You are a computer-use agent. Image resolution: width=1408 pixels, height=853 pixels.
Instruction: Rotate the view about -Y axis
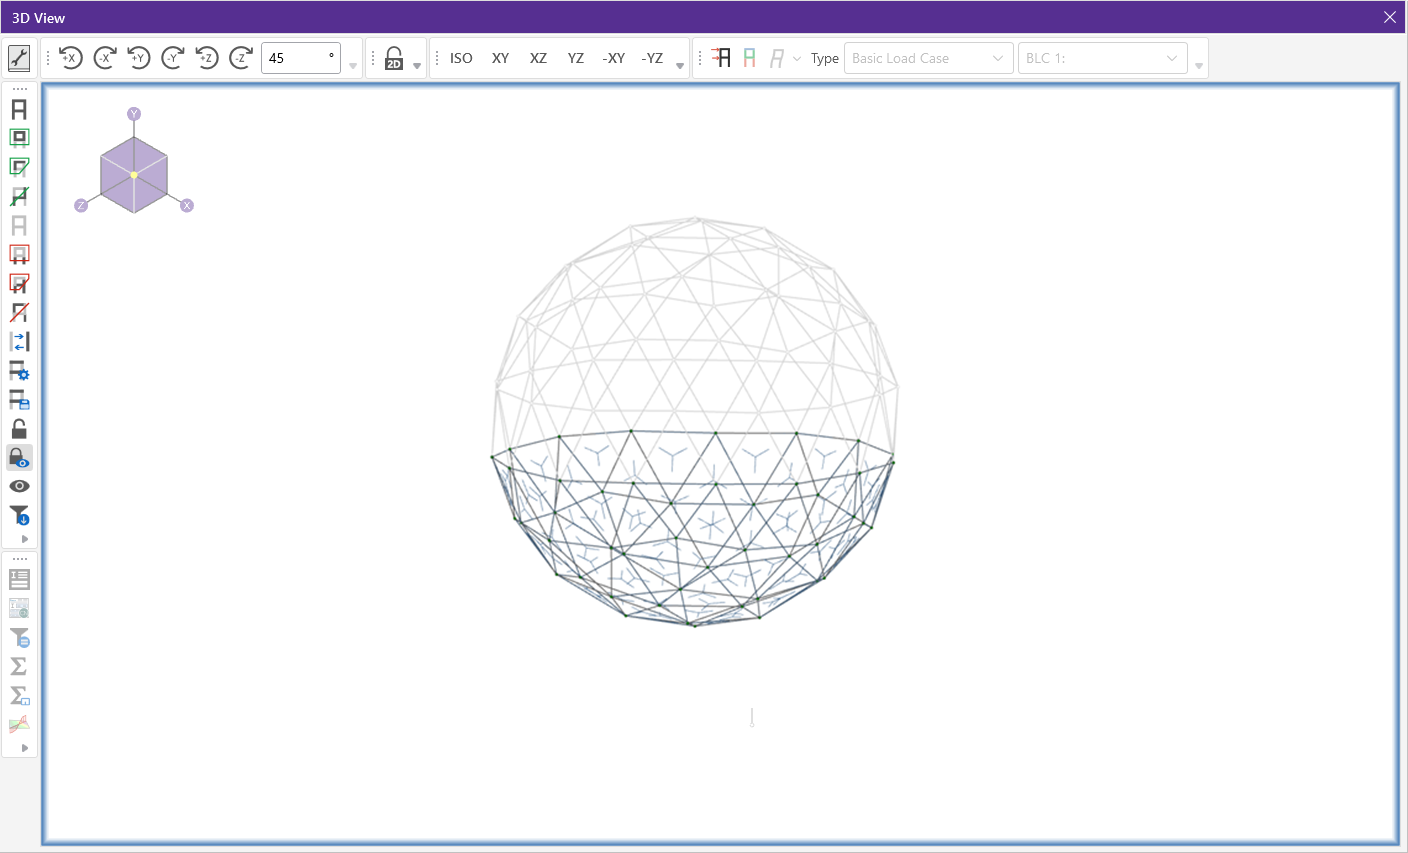click(173, 58)
